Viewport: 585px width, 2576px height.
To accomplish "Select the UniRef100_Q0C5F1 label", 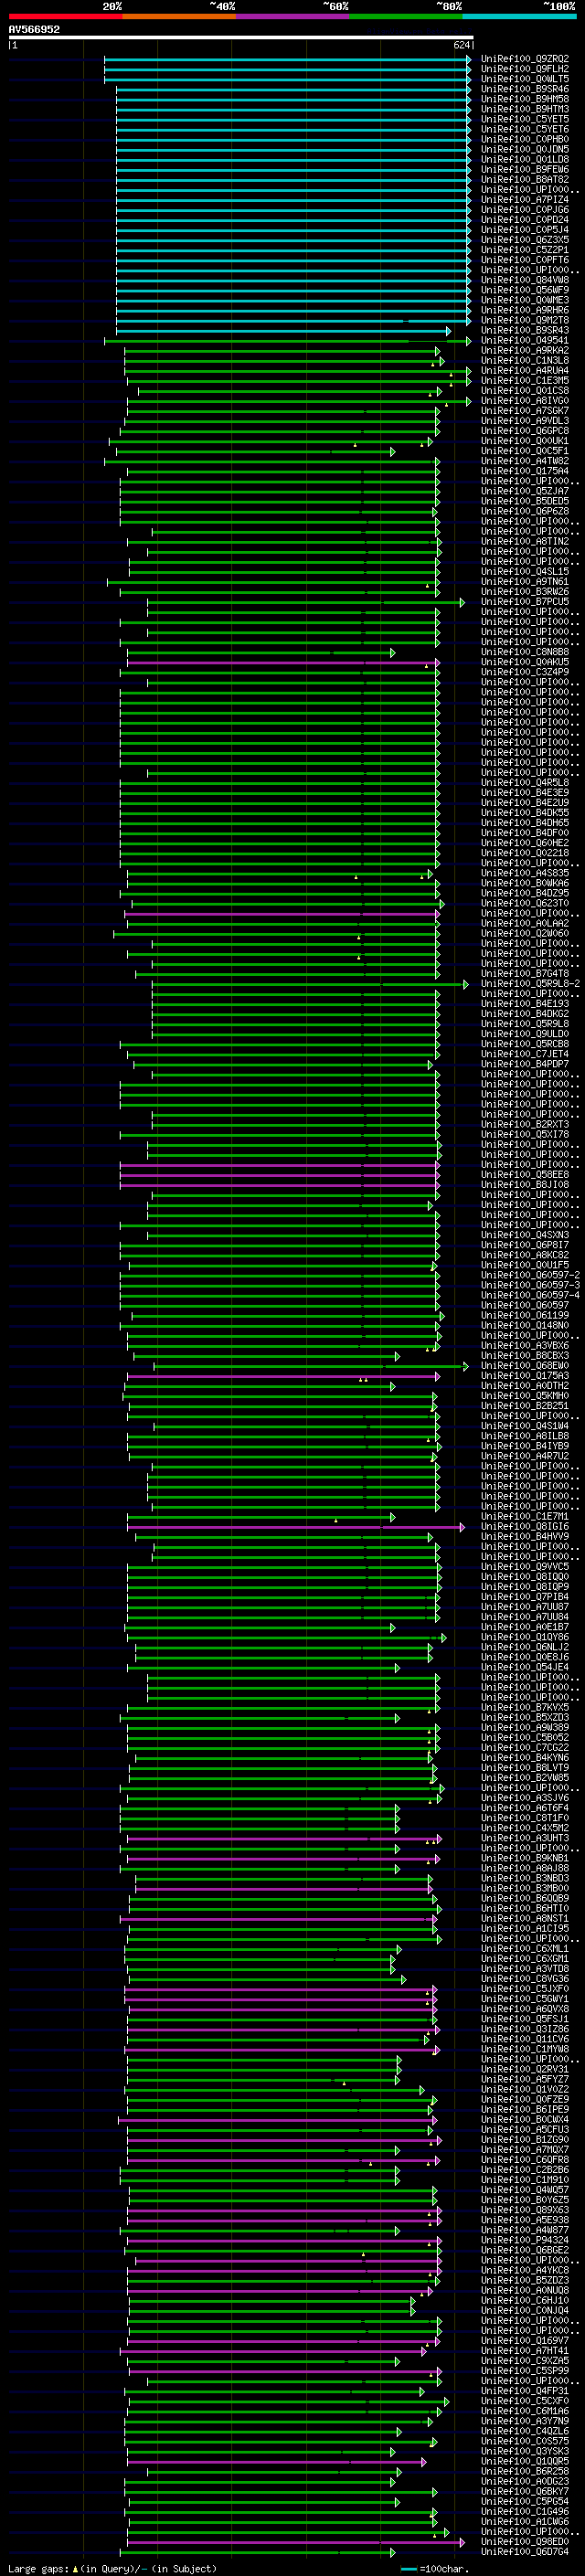I will tap(525, 450).
